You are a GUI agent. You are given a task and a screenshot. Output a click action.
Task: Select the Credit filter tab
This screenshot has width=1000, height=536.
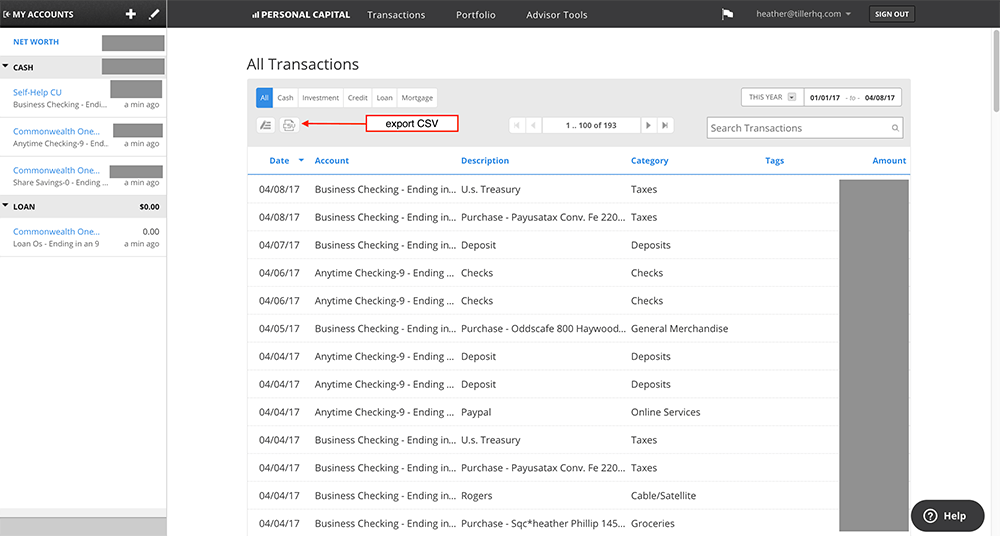(x=357, y=98)
